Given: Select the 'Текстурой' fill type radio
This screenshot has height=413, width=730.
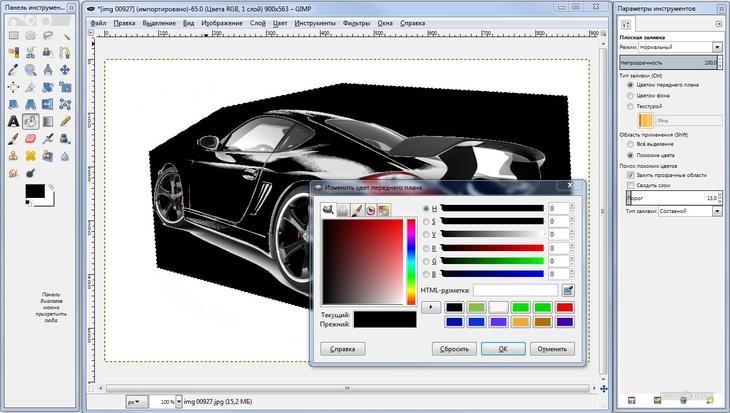Looking at the screenshot, I should [x=630, y=106].
